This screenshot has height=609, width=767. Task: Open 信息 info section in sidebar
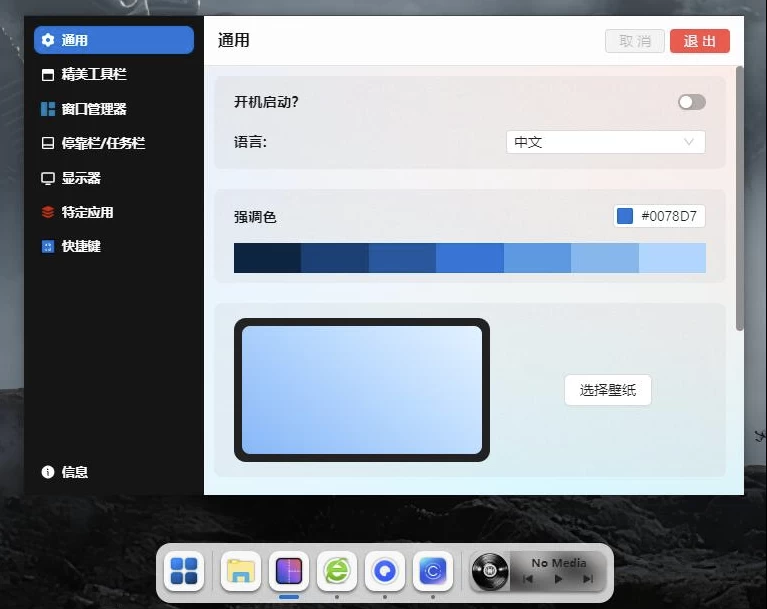click(x=74, y=472)
